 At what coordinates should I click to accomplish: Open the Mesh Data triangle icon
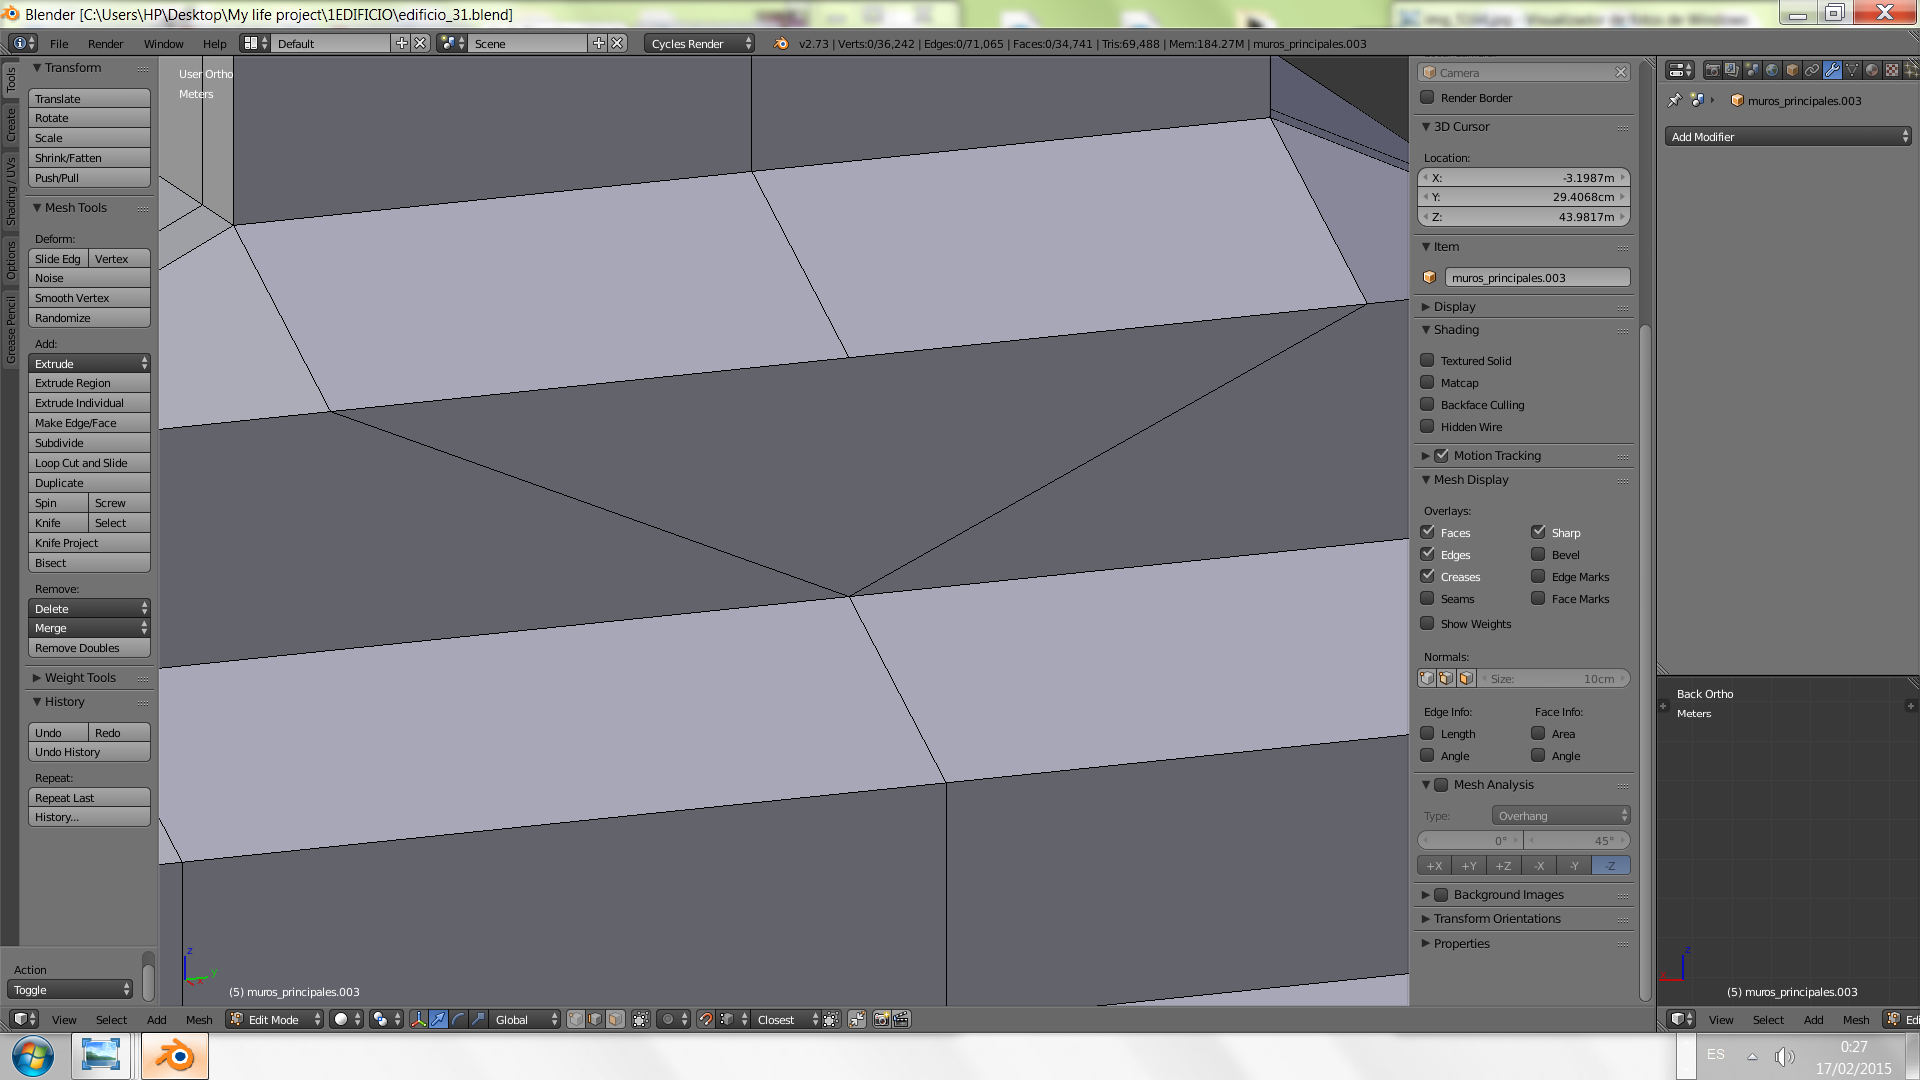pyautogui.click(x=1852, y=70)
